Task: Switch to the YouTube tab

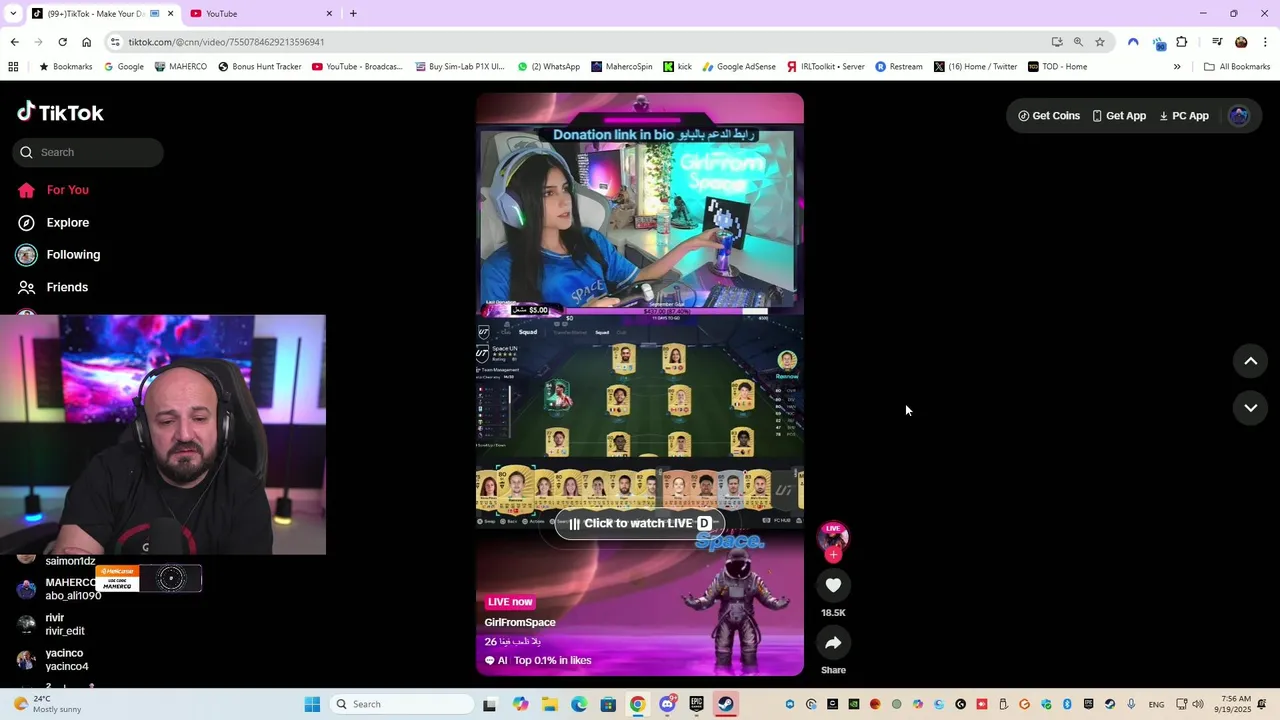Action: 260,13
